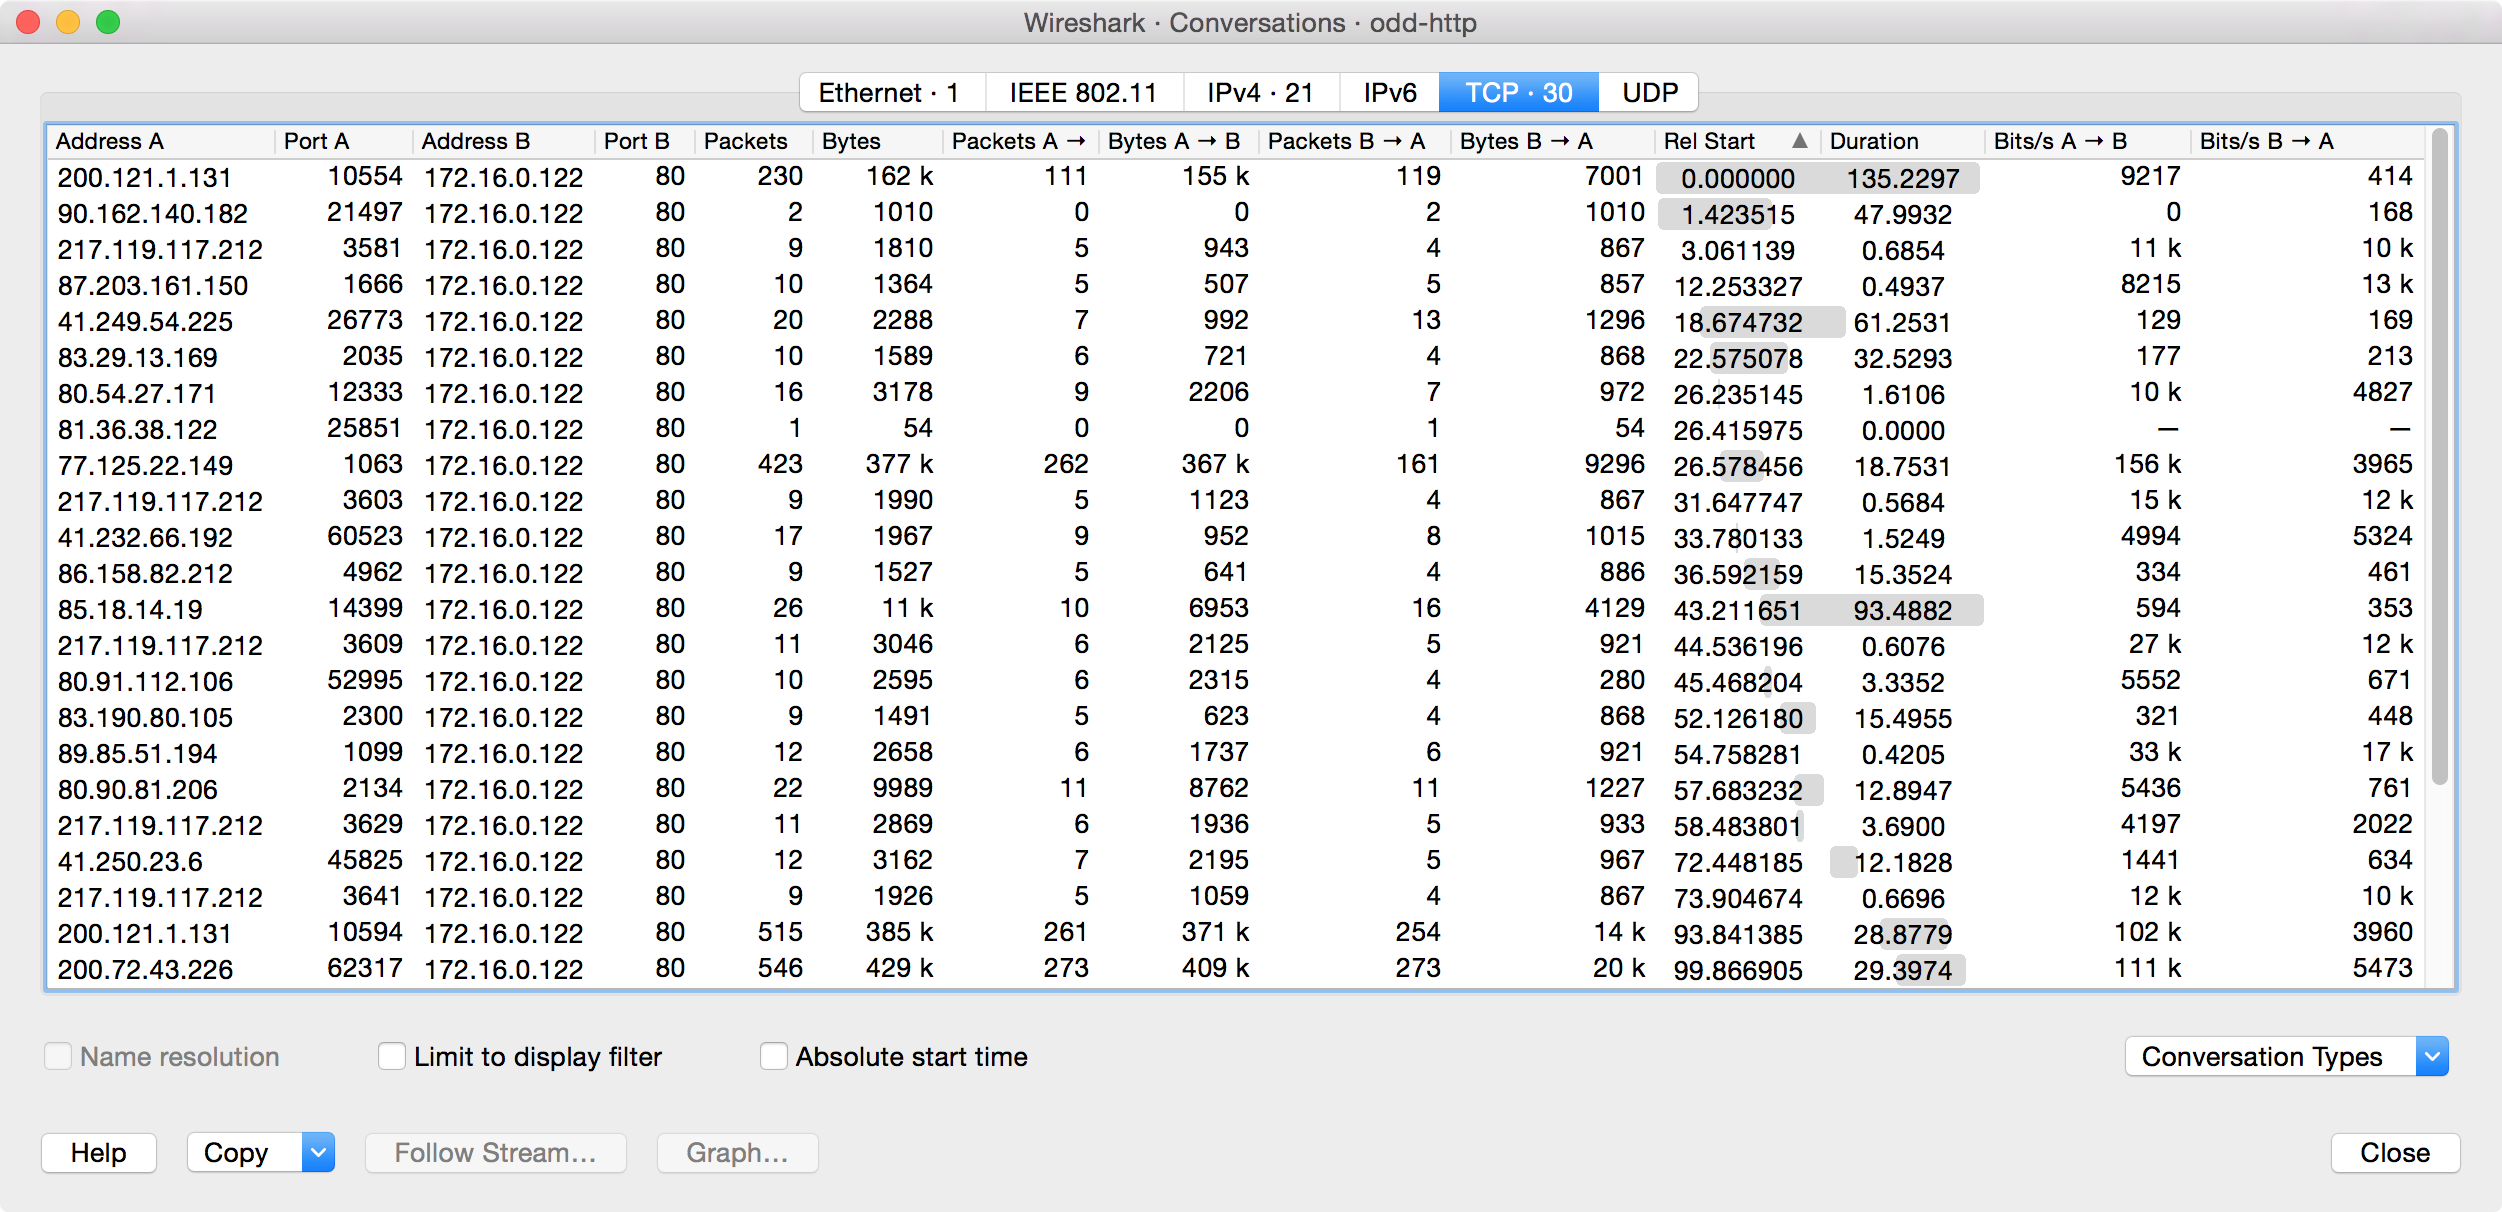Screen dimensions: 2502x1212
Task: Select row with address 41.232.66.192
Action: point(1235,537)
